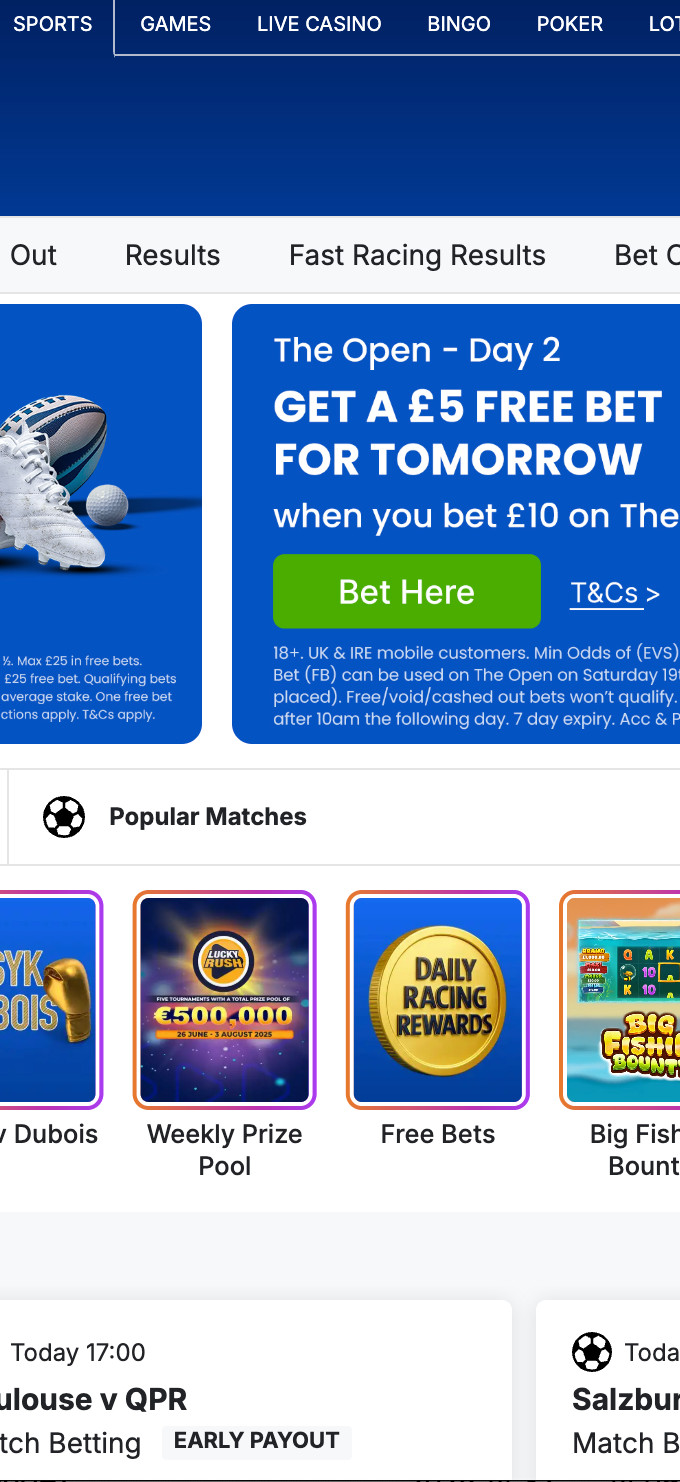This screenshot has width=680, height=1482.
Task: Open Fast Racing Results
Action: pyautogui.click(x=417, y=255)
